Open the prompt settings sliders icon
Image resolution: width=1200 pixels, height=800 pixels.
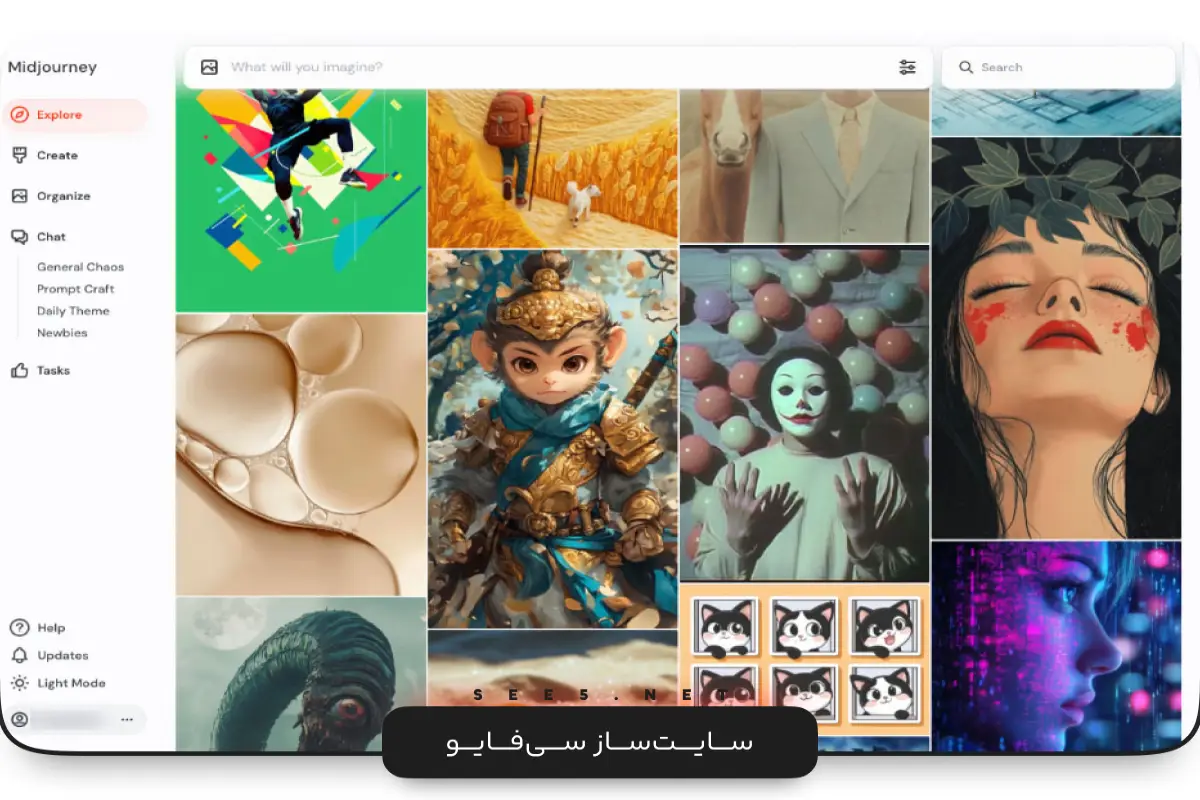click(x=907, y=67)
